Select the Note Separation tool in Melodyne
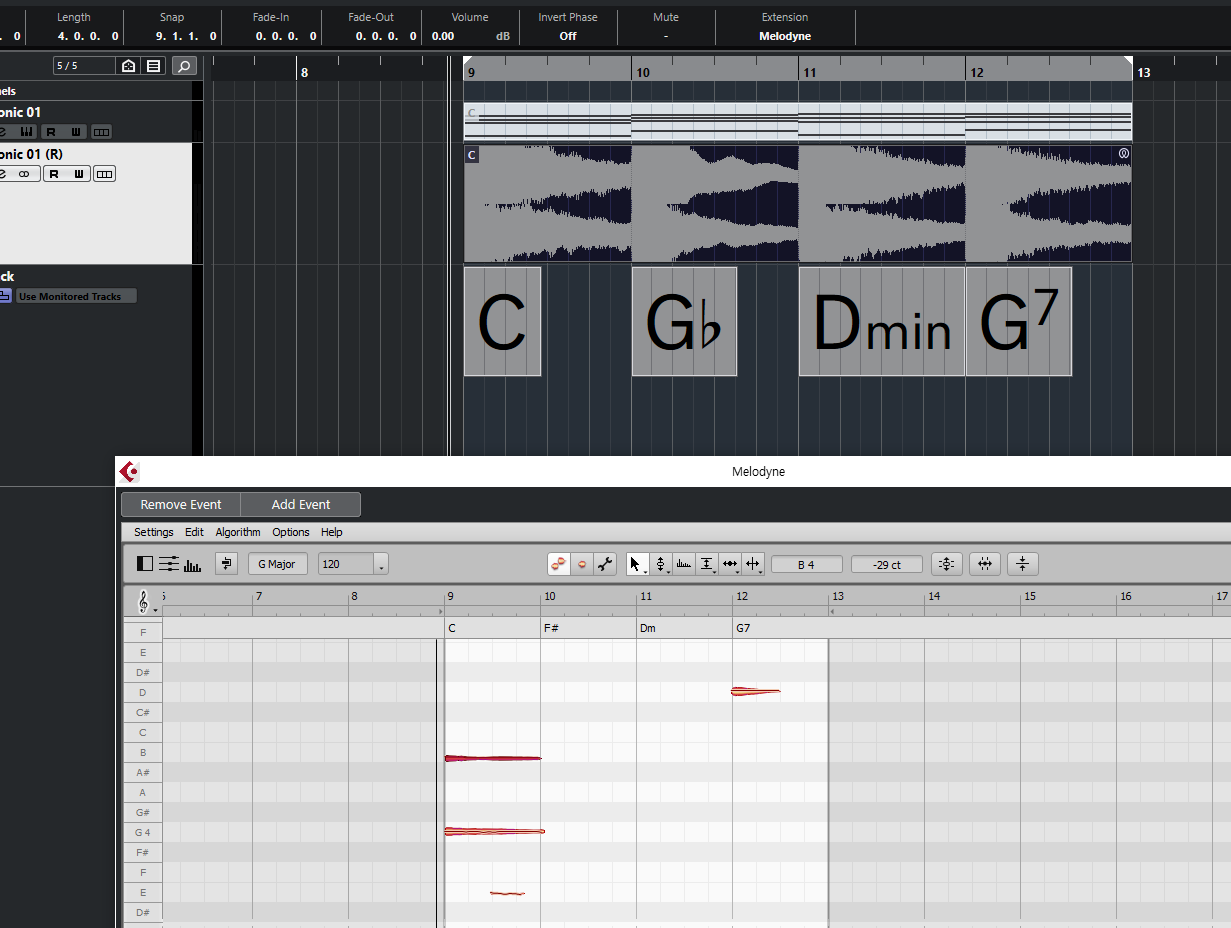 753,564
